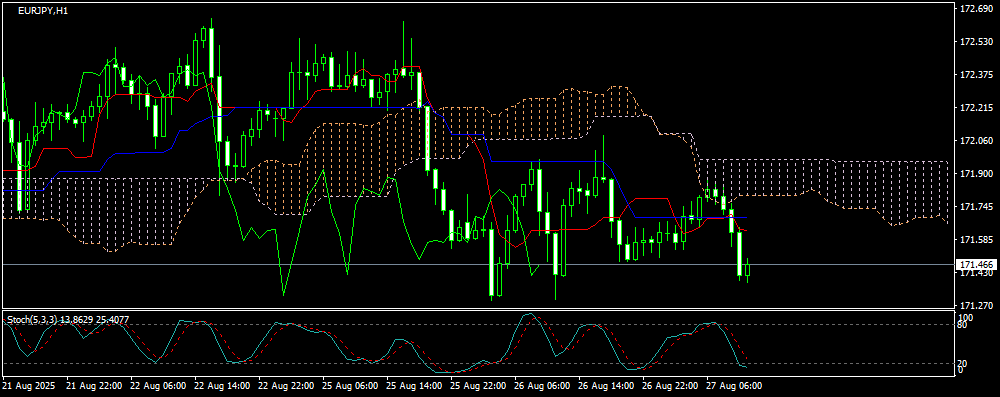
Task: Click the 171.430 price scale label
Action: pos(977,273)
